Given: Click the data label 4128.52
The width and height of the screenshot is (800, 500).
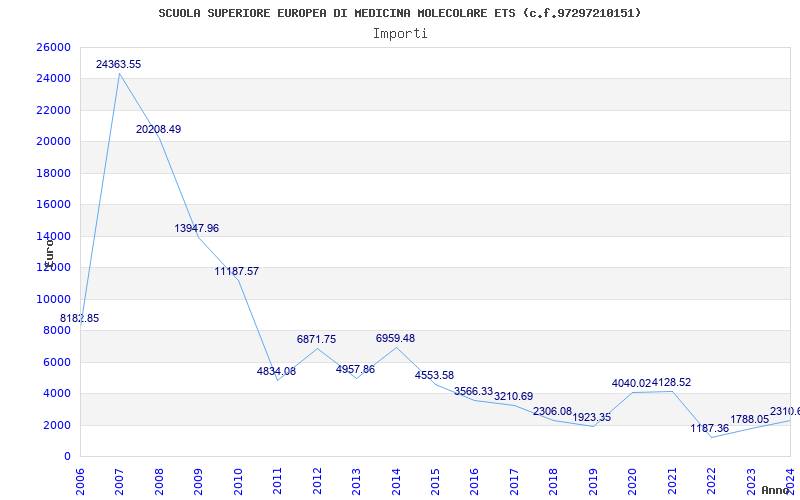Looking at the screenshot, I should click(671, 382).
